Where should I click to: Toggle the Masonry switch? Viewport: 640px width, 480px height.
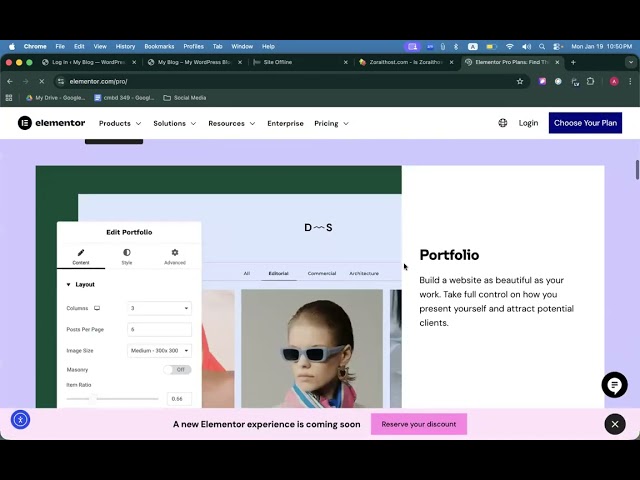tap(177, 370)
